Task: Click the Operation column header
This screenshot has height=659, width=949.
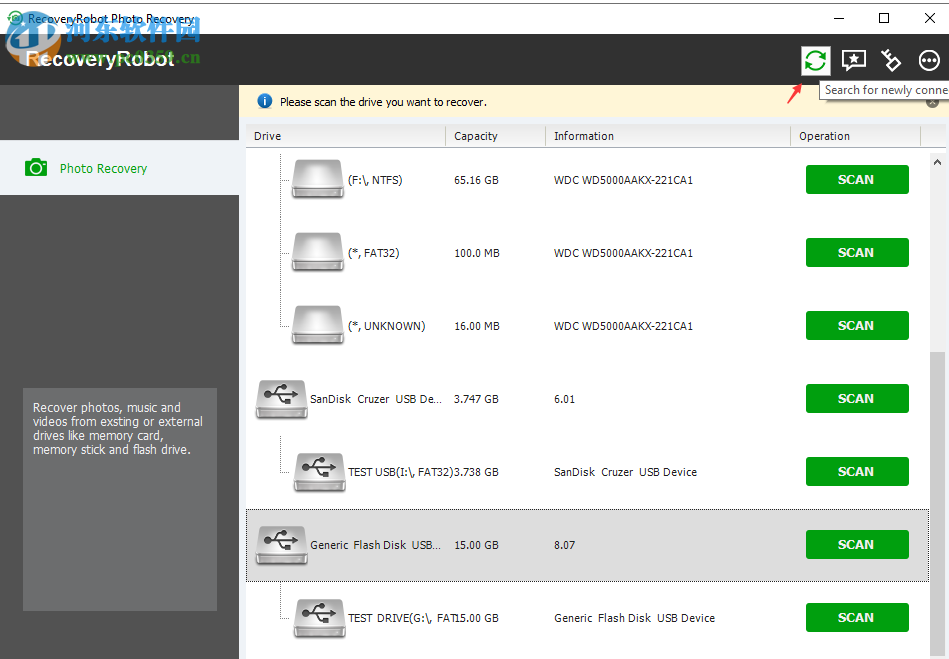Action: point(855,136)
